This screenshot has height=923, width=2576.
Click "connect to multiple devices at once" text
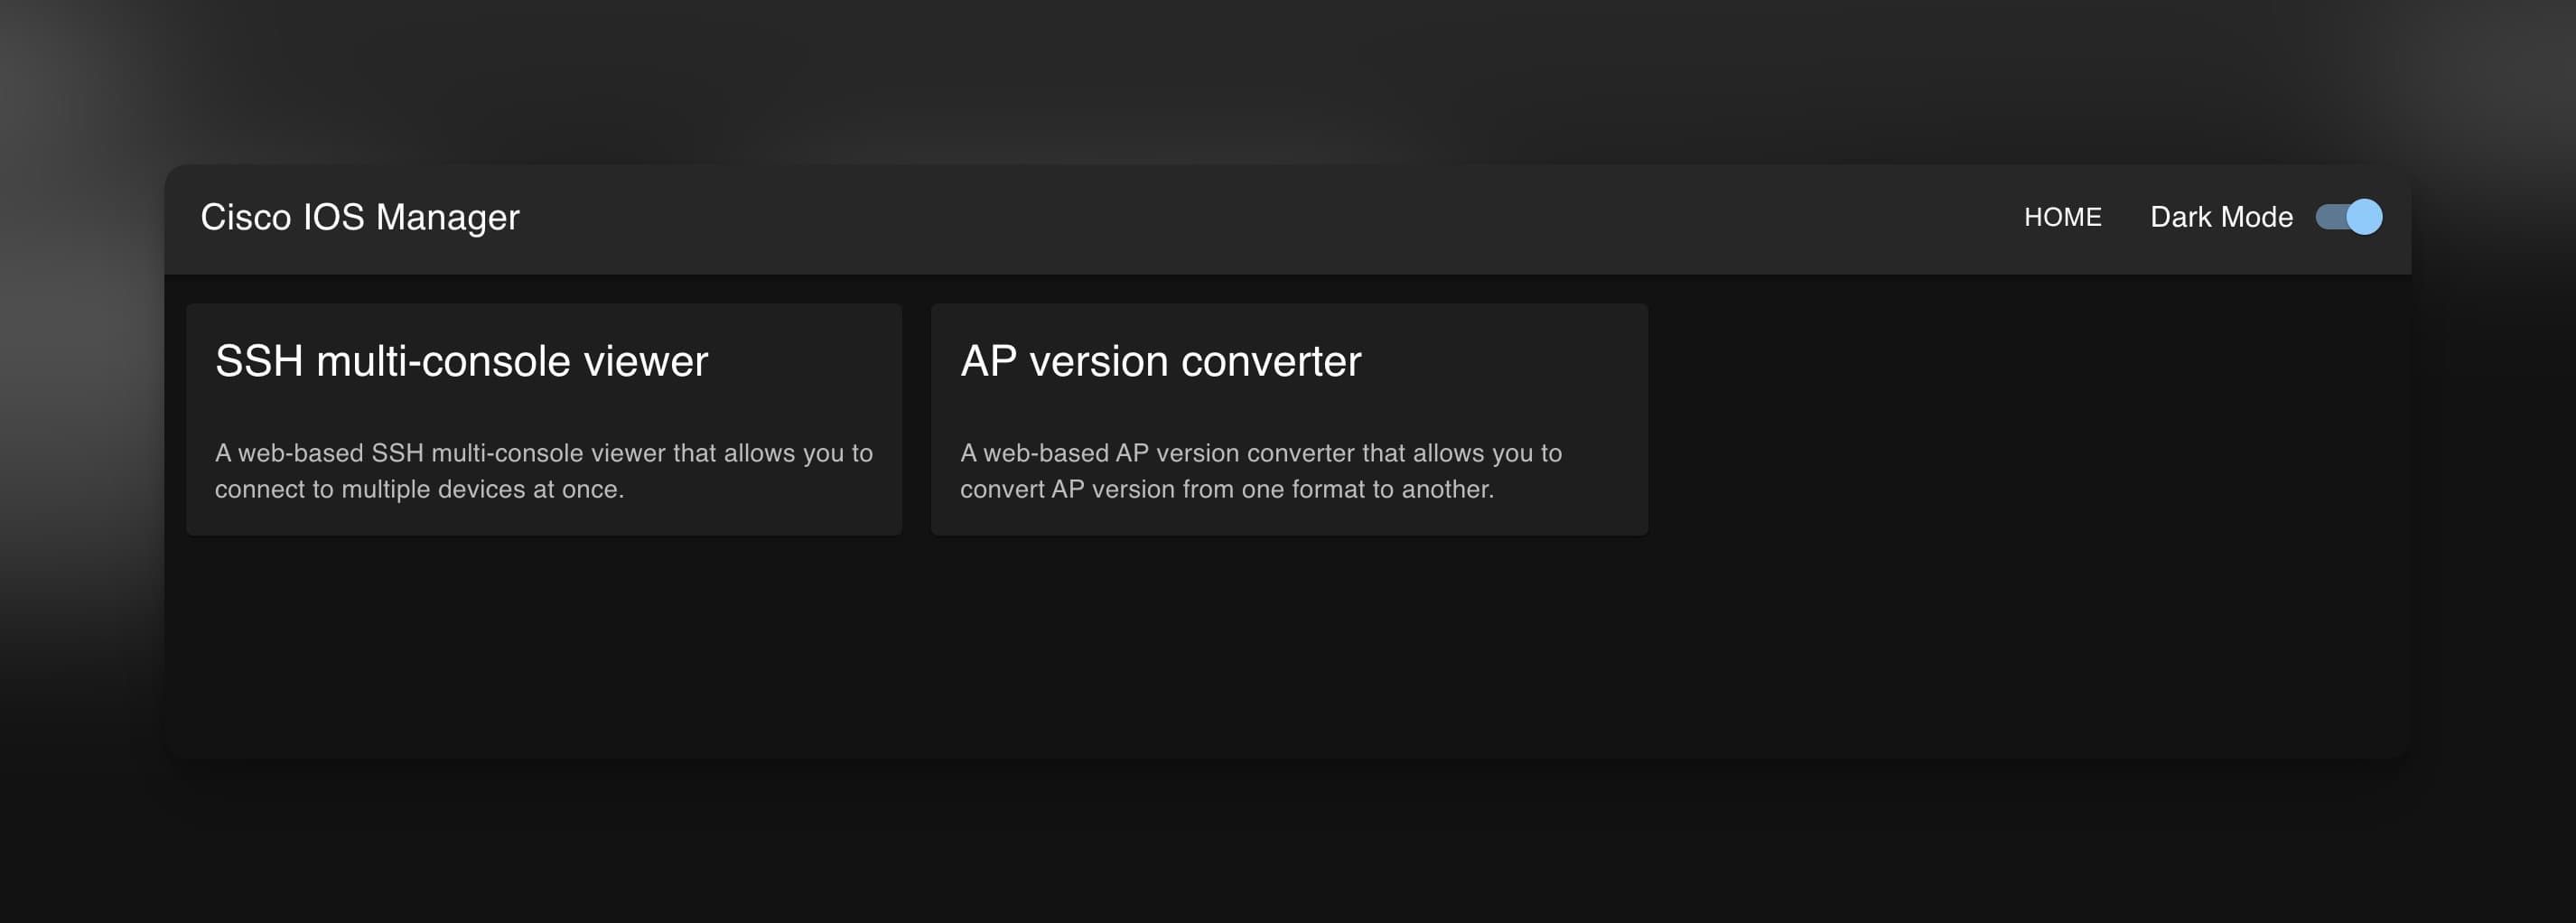[x=419, y=489]
